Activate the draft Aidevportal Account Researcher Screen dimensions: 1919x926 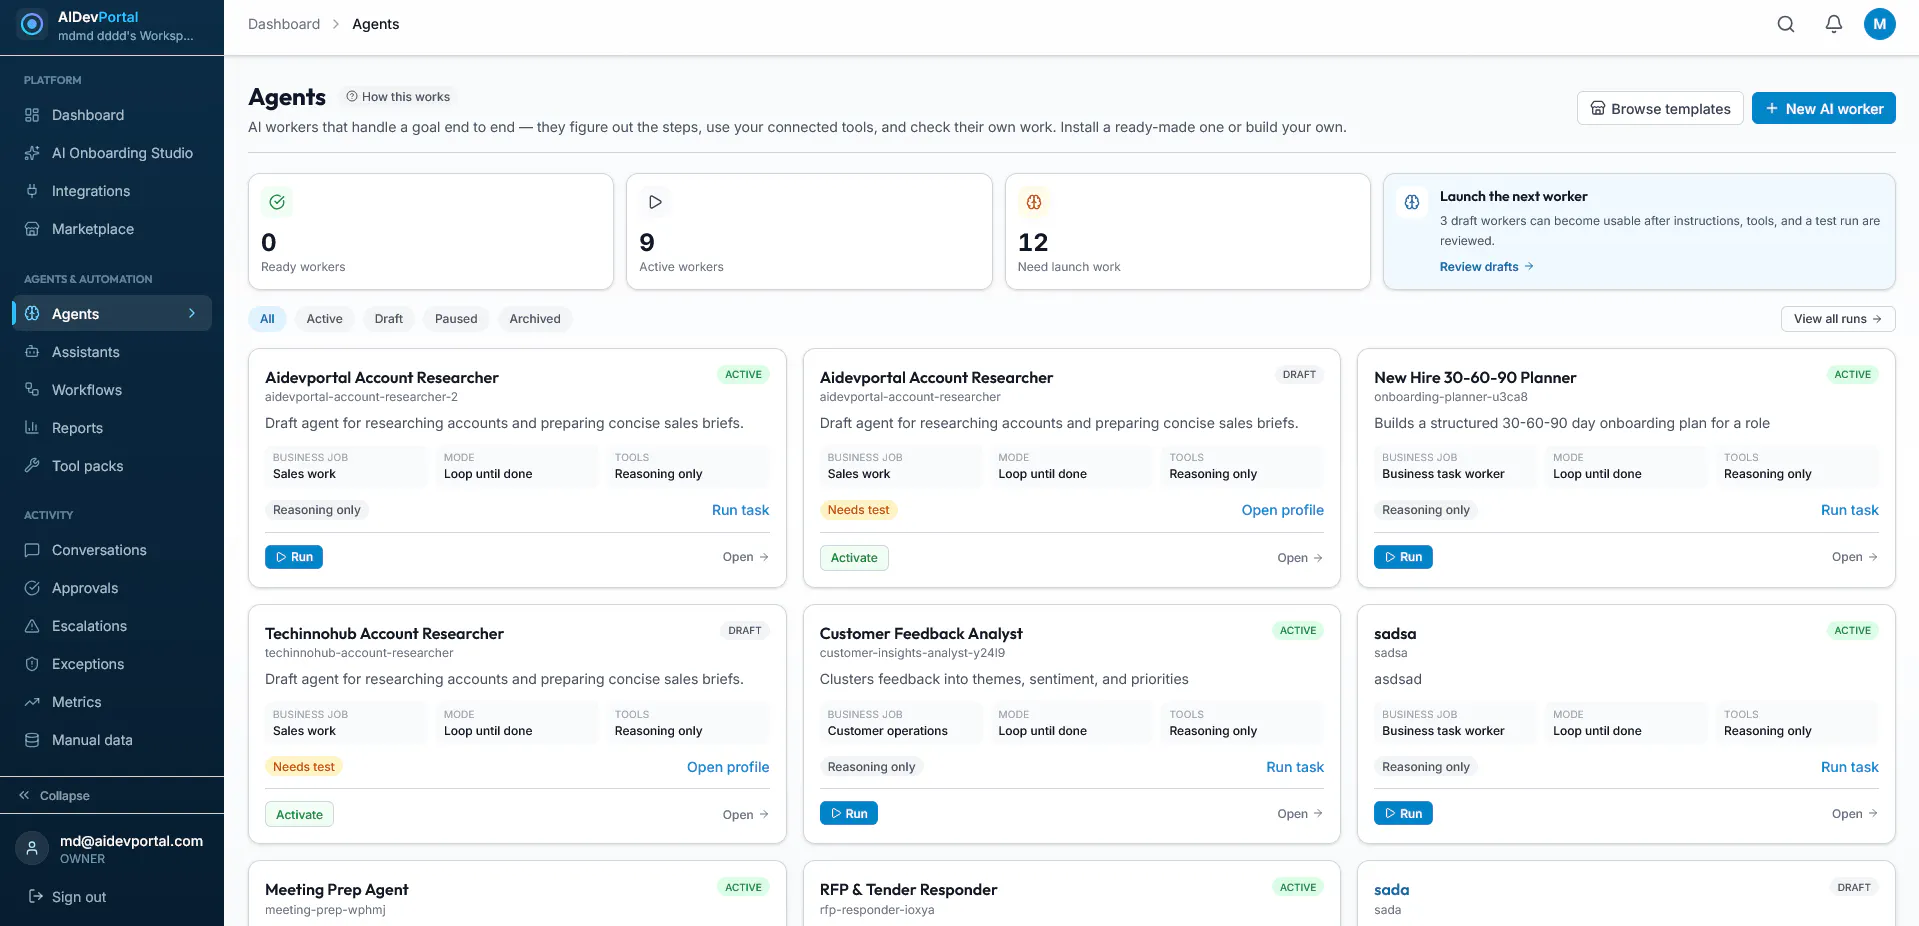[854, 558]
